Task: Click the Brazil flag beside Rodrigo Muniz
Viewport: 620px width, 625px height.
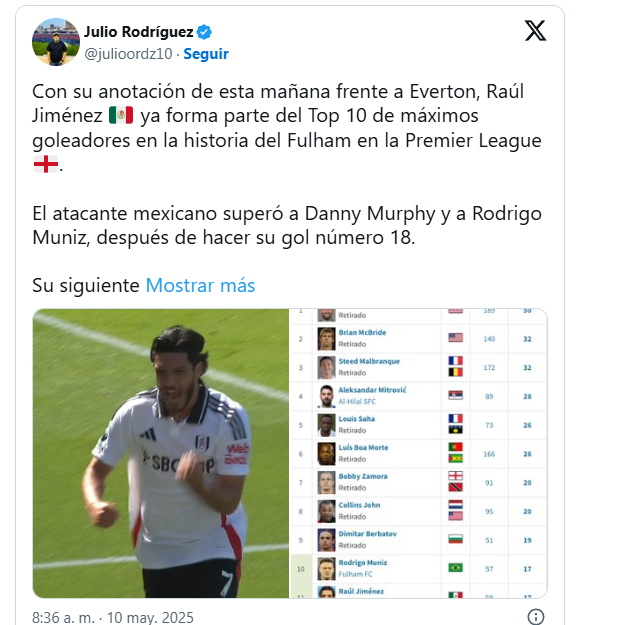Action: tap(455, 567)
